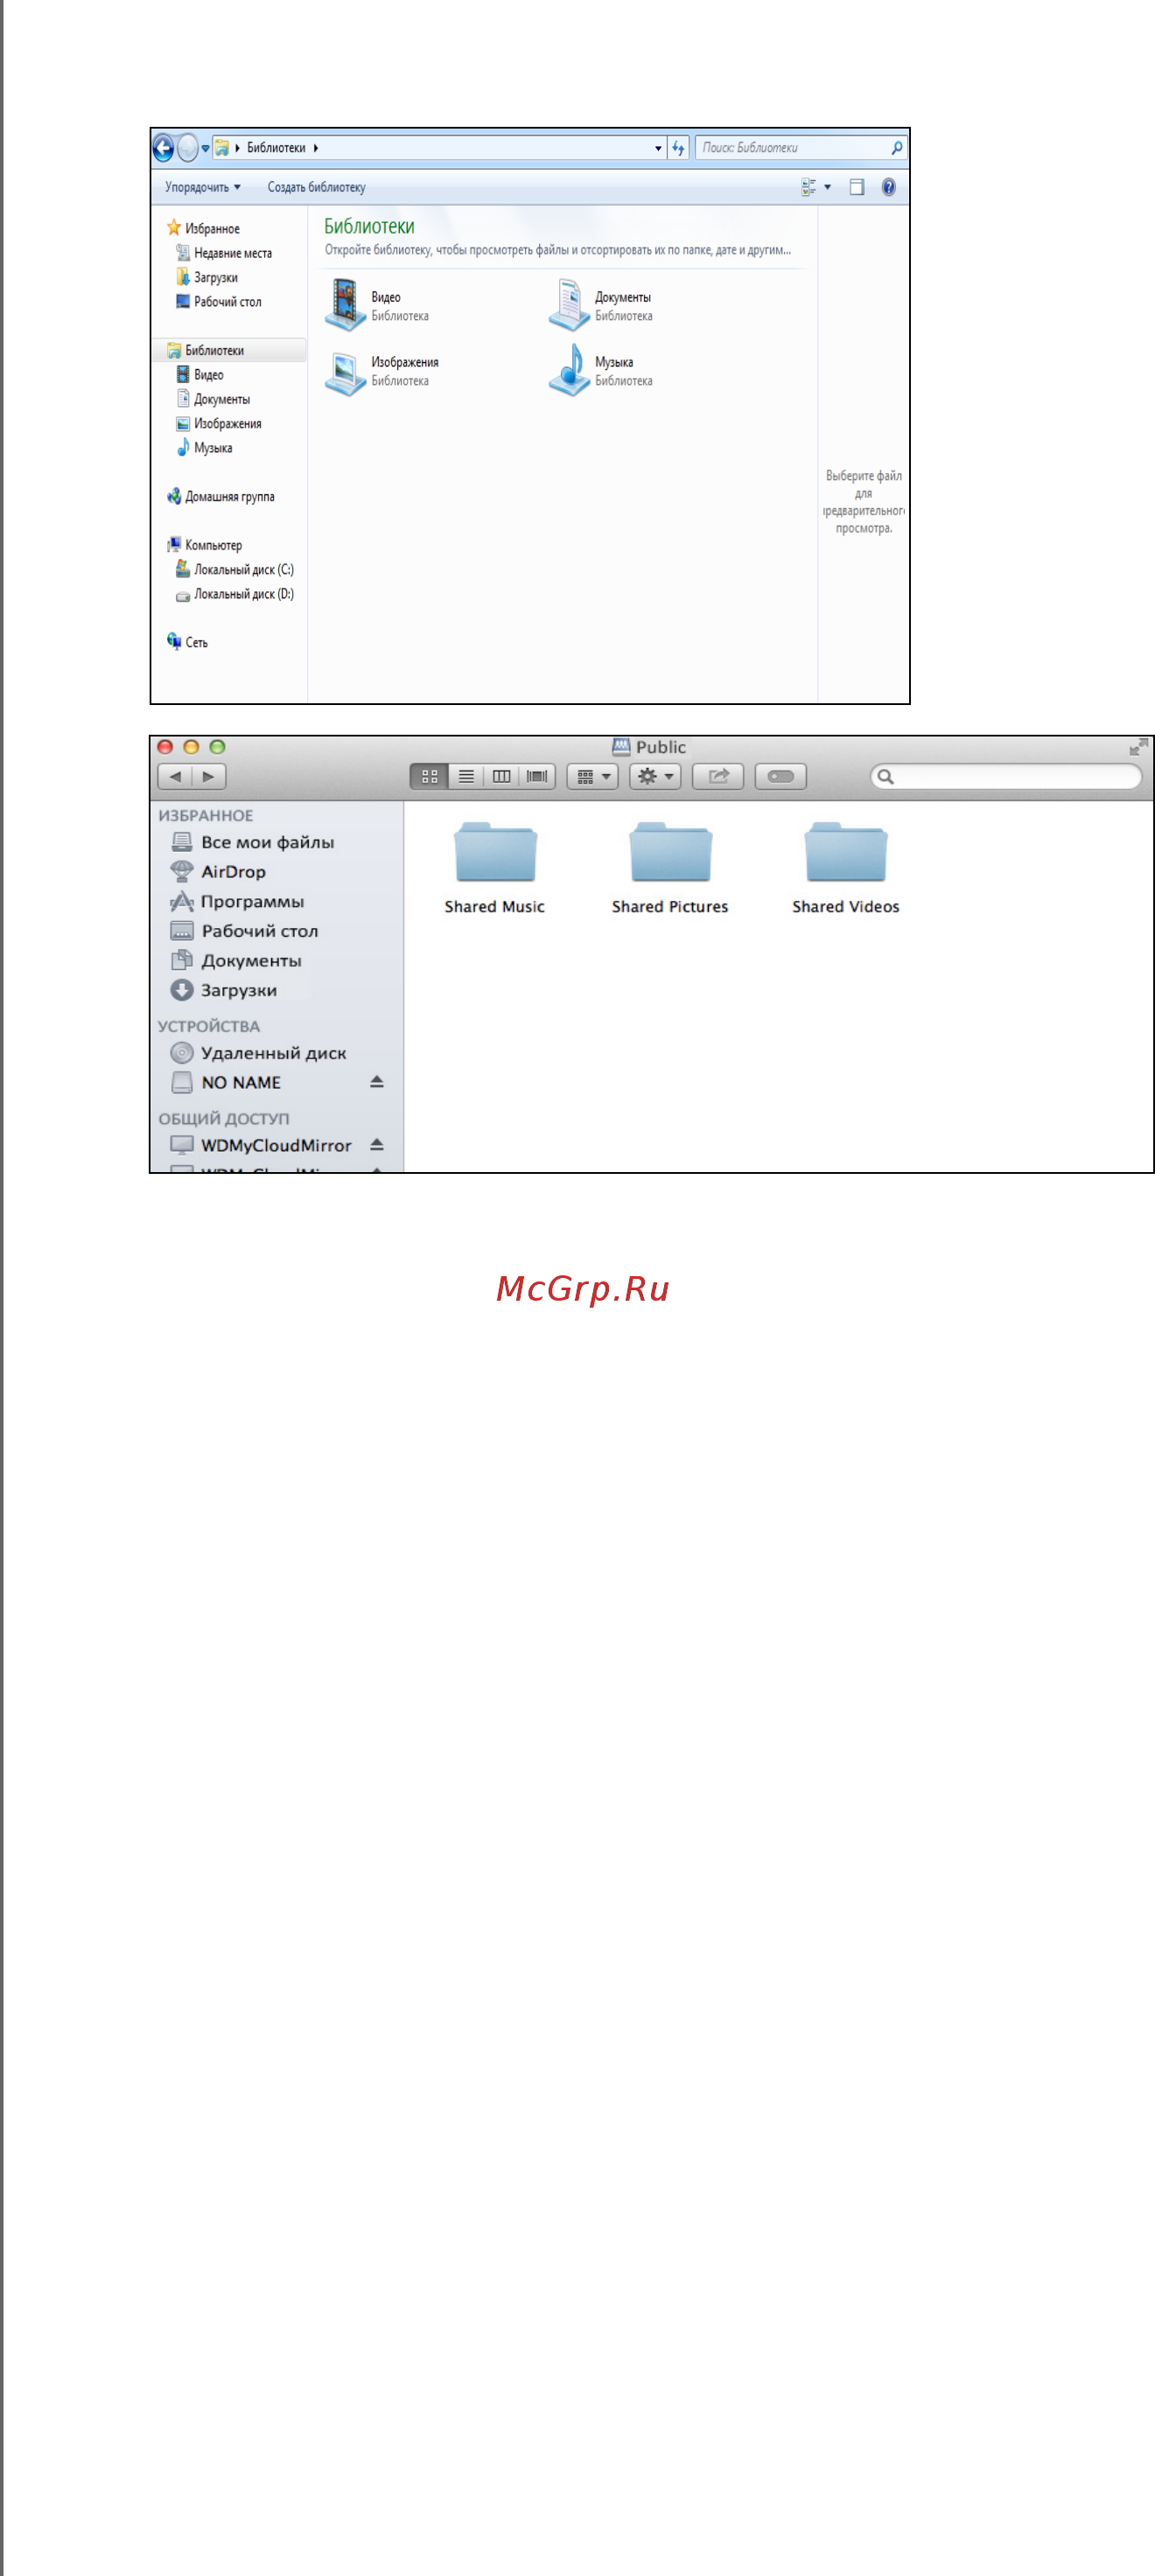The width and height of the screenshot is (1155, 2576).
Task: Click the change view icon in Explorer toolbar
Action: [809, 187]
